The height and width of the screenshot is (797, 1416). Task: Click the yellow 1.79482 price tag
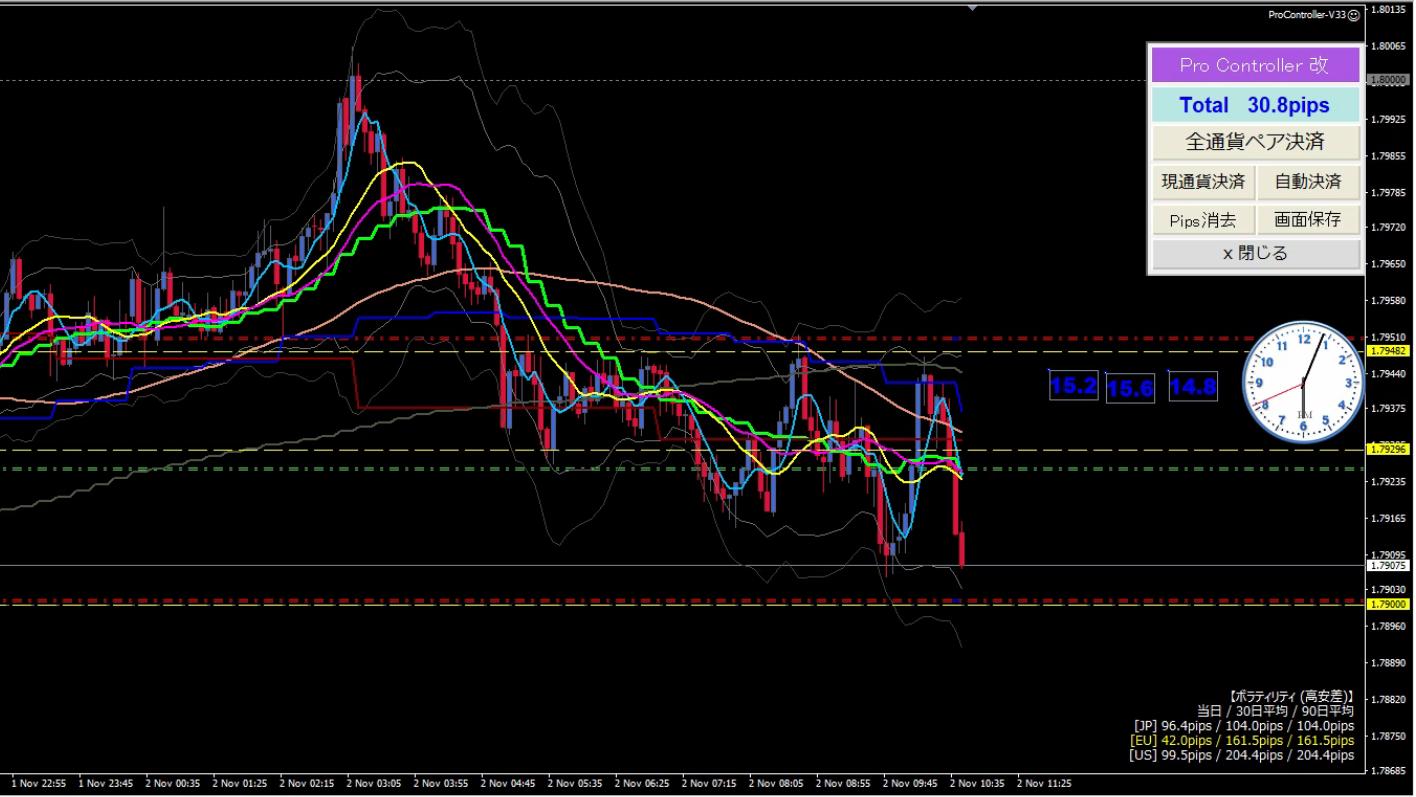(x=1389, y=351)
